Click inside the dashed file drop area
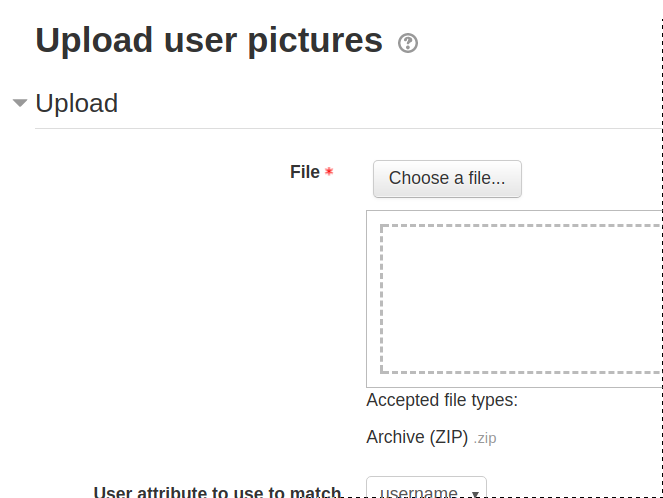Viewport: 663px width, 498px height. coord(521,299)
